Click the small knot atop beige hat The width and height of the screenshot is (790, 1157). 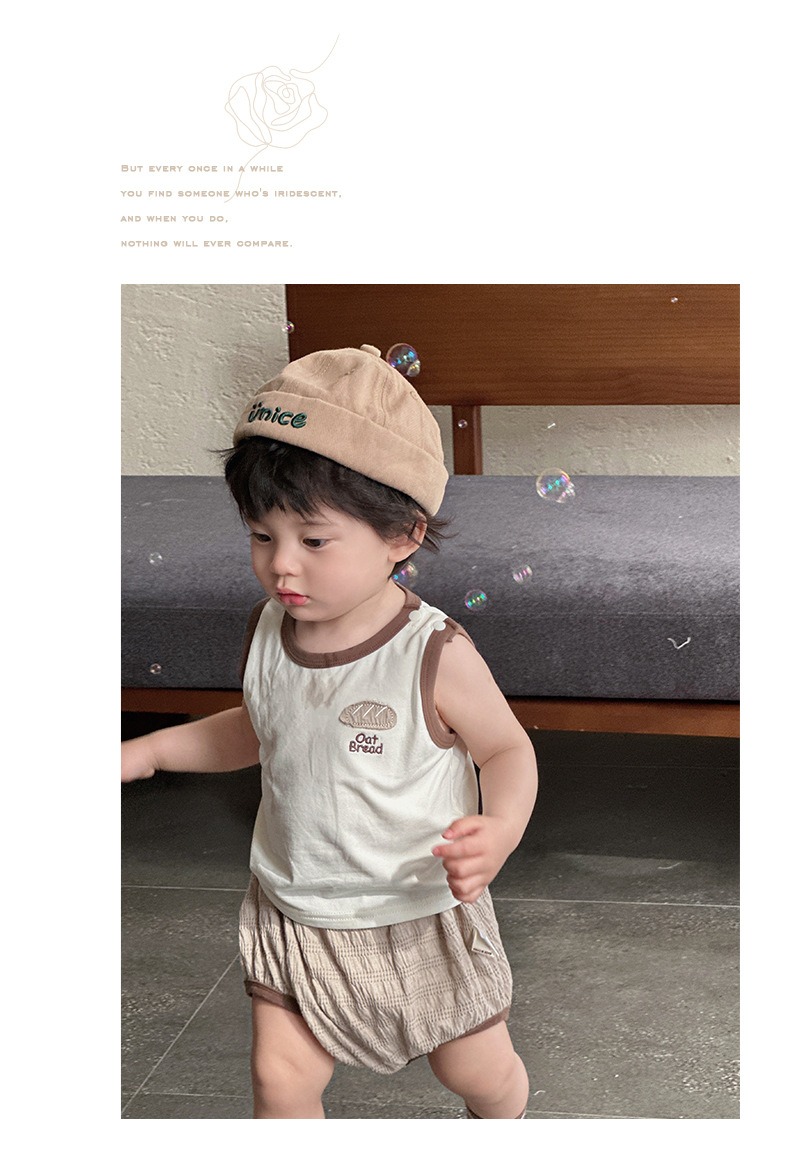point(371,350)
